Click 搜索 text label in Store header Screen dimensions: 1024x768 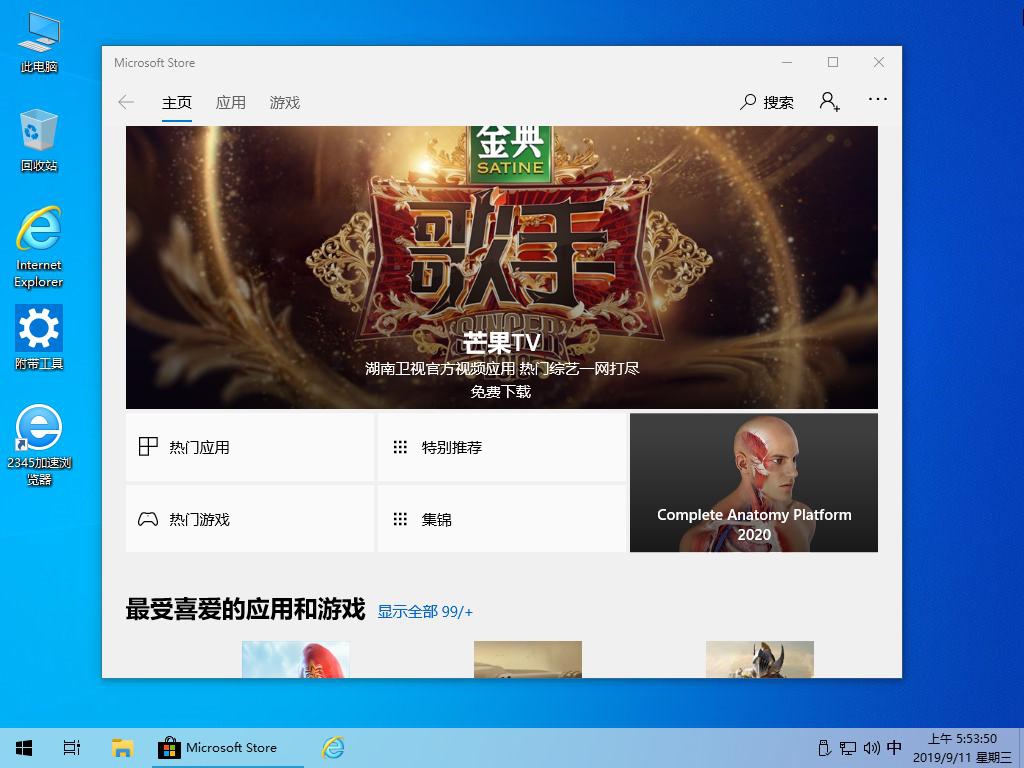[778, 103]
